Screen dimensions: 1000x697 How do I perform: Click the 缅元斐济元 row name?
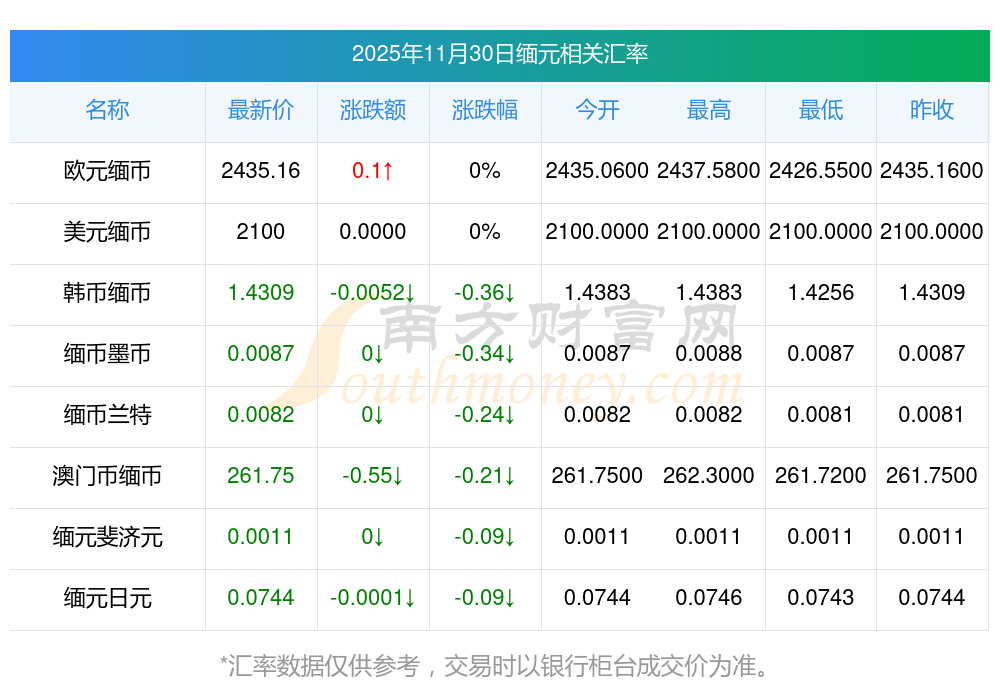pos(107,537)
